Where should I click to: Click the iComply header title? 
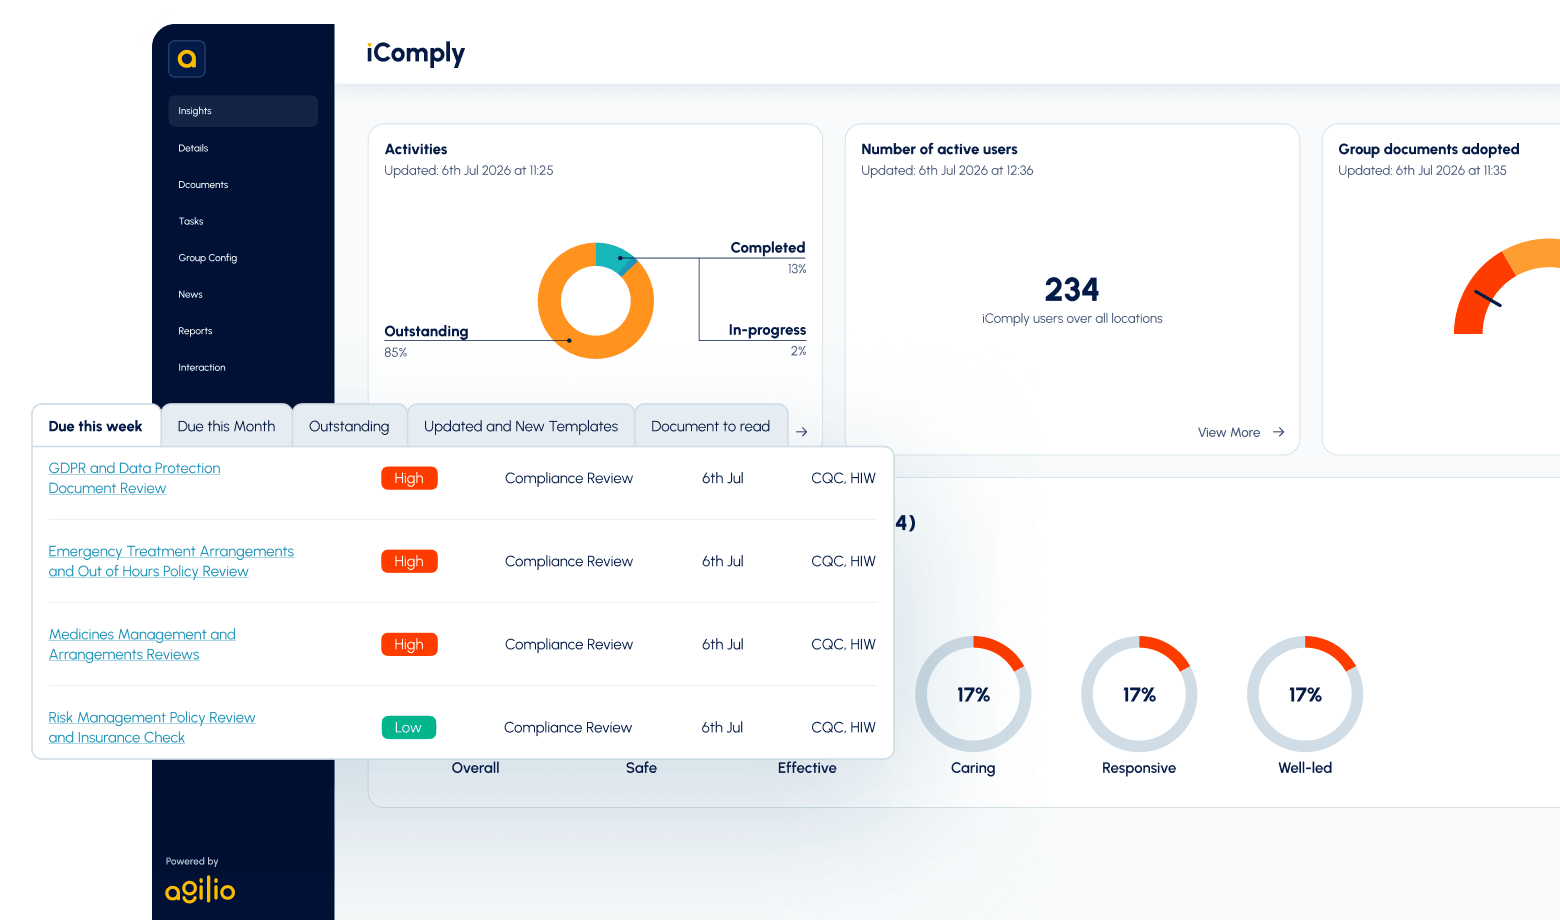(x=415, y=53)
